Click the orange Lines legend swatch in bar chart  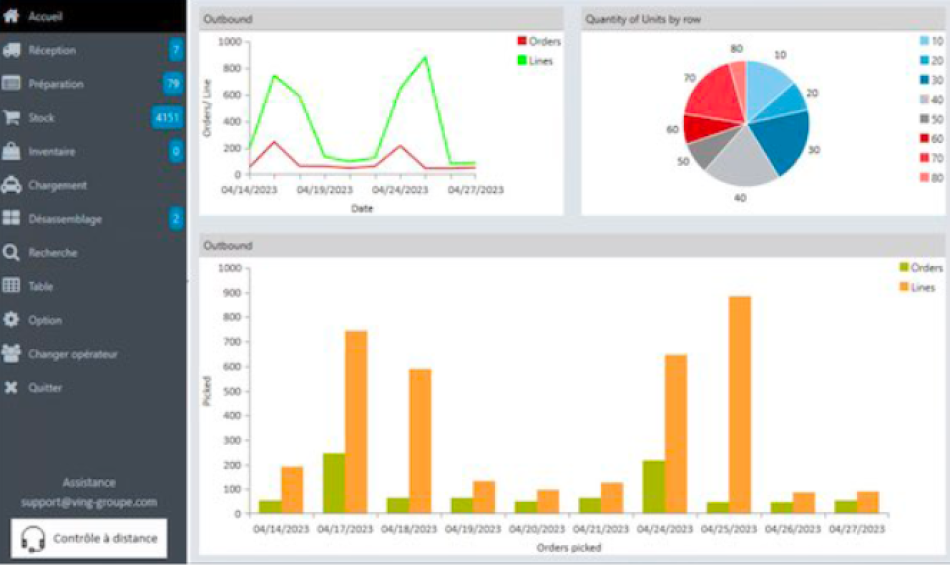pyautogui.click(x=904, y=287)
